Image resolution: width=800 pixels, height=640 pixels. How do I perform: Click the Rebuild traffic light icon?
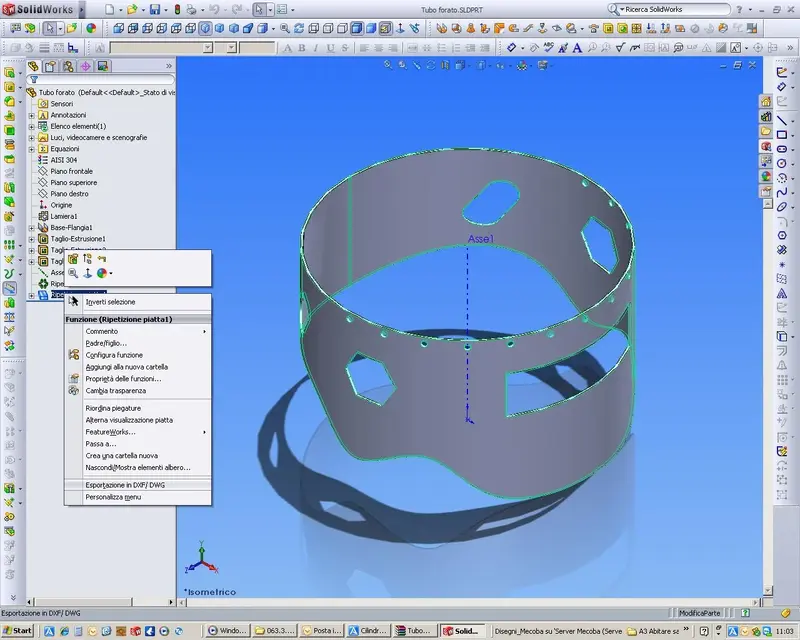(x=178, y=9)
